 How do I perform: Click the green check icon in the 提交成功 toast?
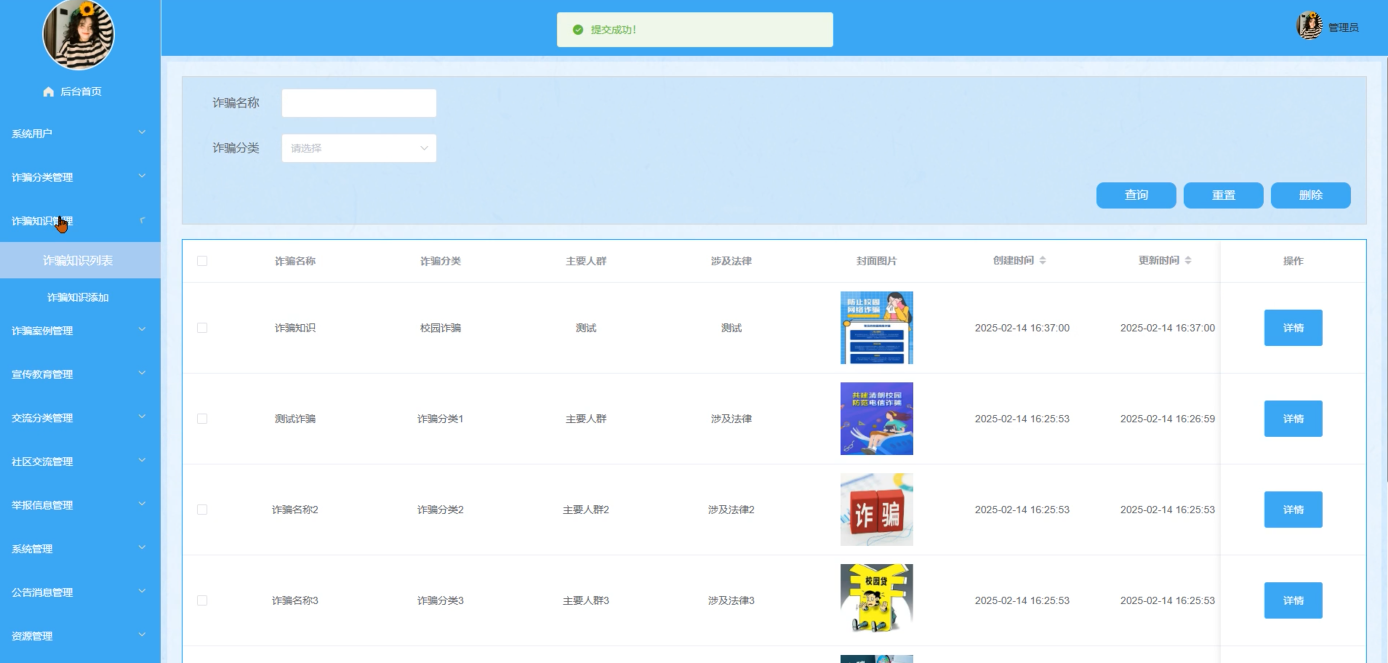click(x=578, y=30)
